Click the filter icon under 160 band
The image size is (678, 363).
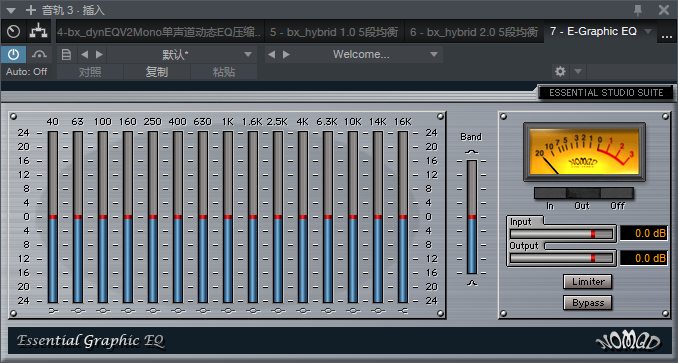point(128,311)
